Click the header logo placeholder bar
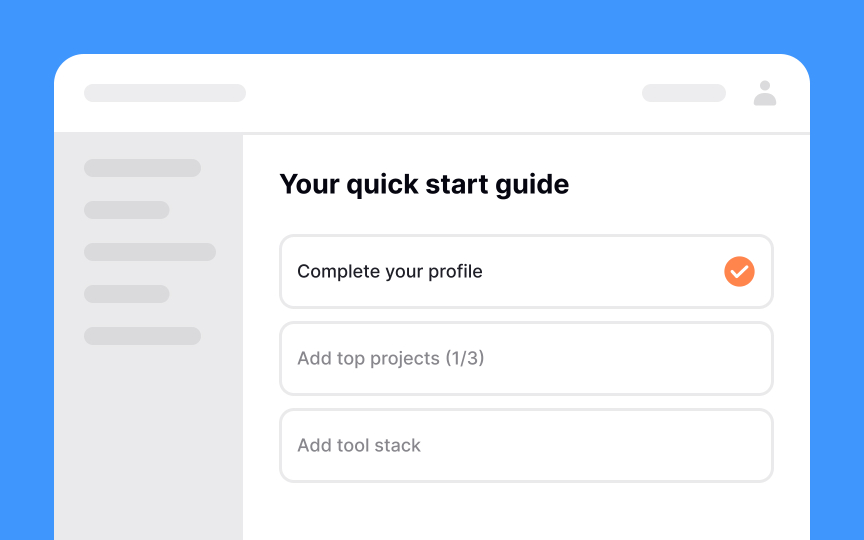Viewport: 864px width, 540px height. tap(165, 93)
